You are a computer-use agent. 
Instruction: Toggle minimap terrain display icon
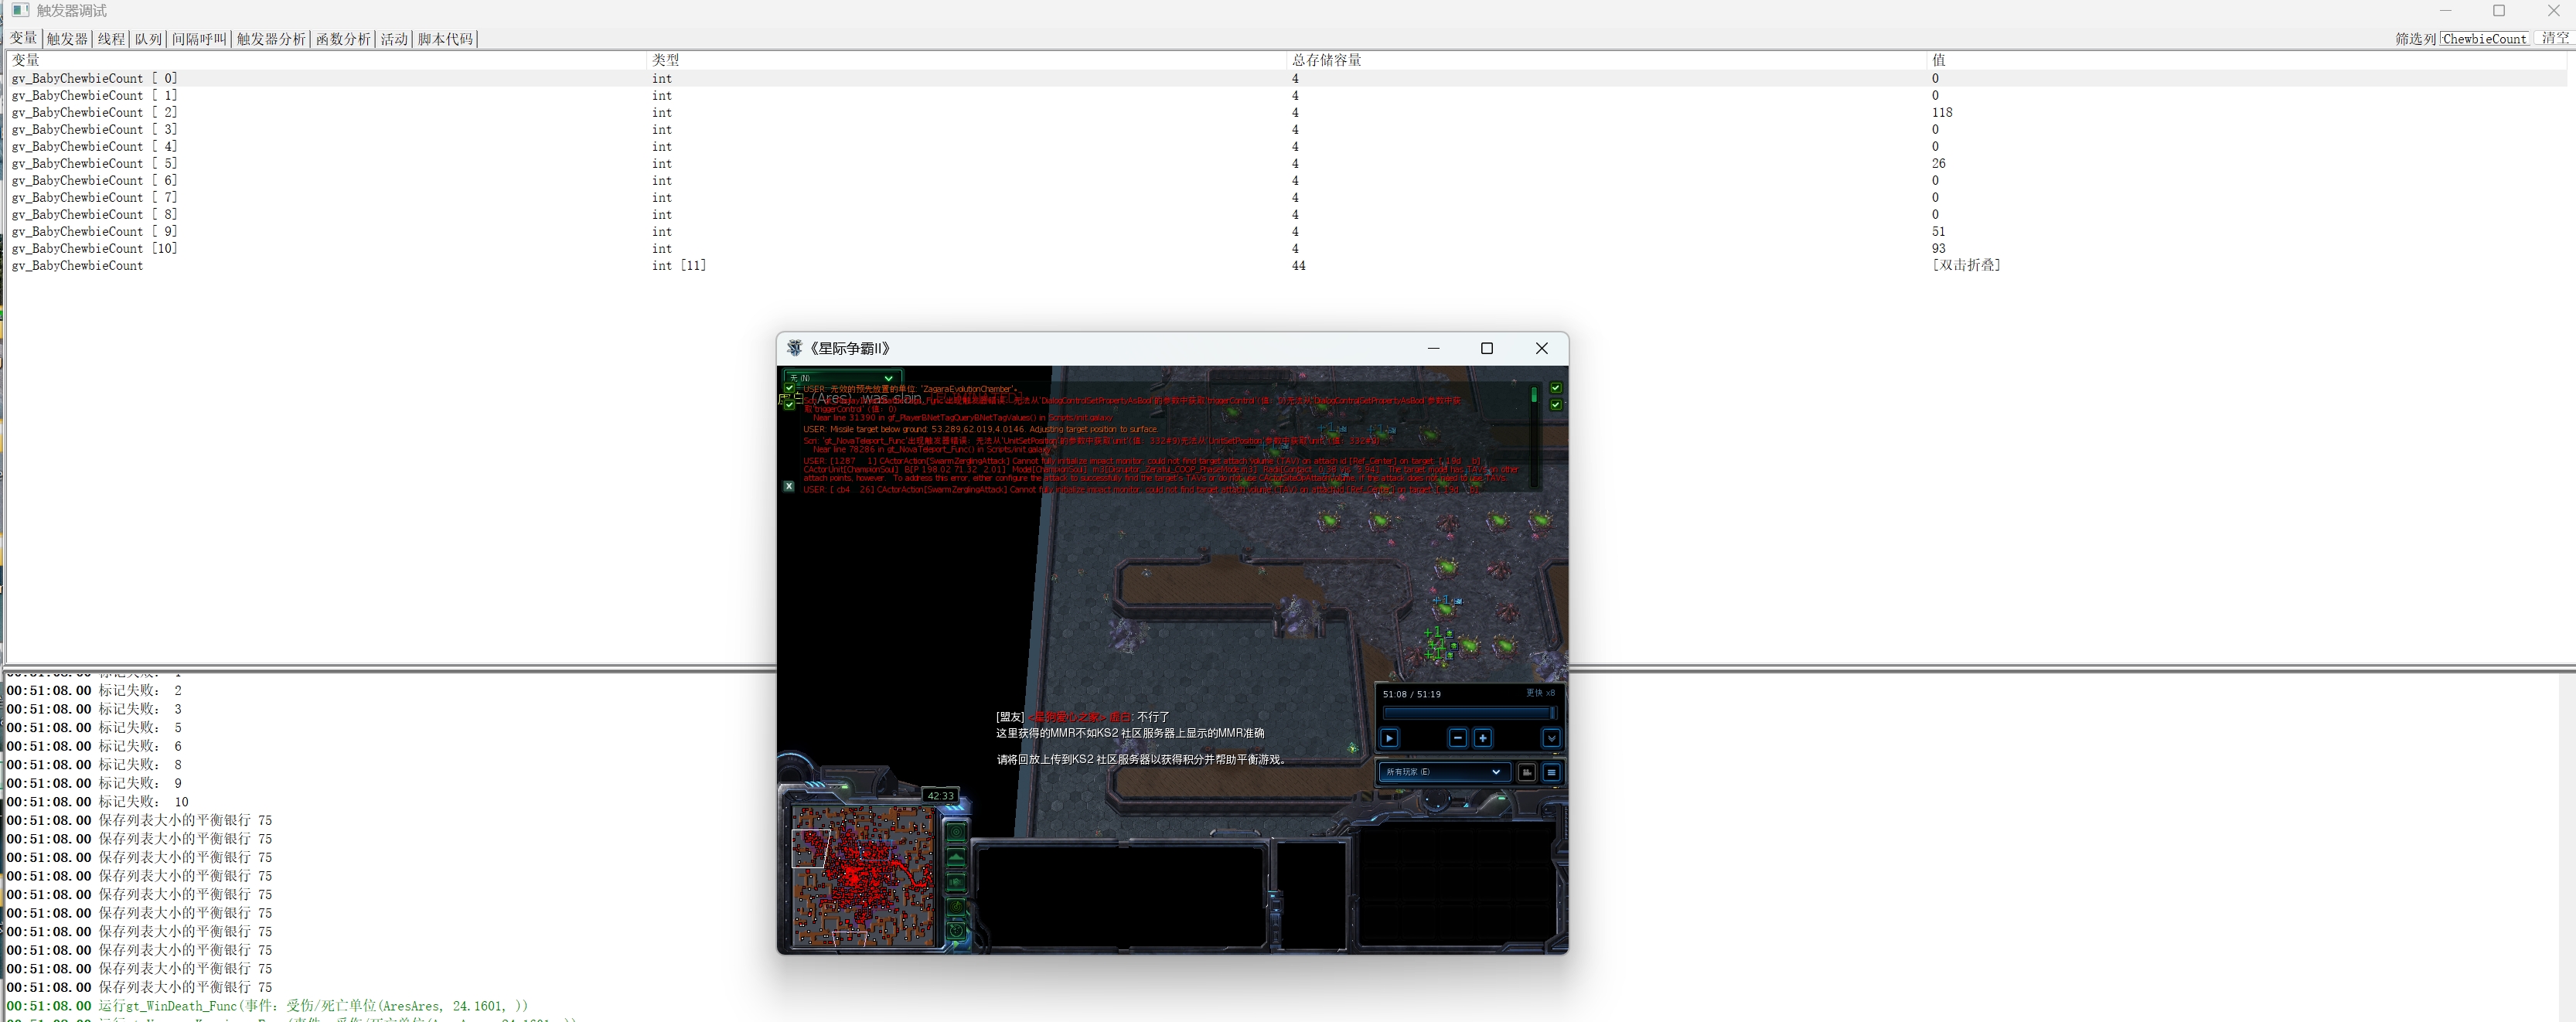click(x=956, y=857)
